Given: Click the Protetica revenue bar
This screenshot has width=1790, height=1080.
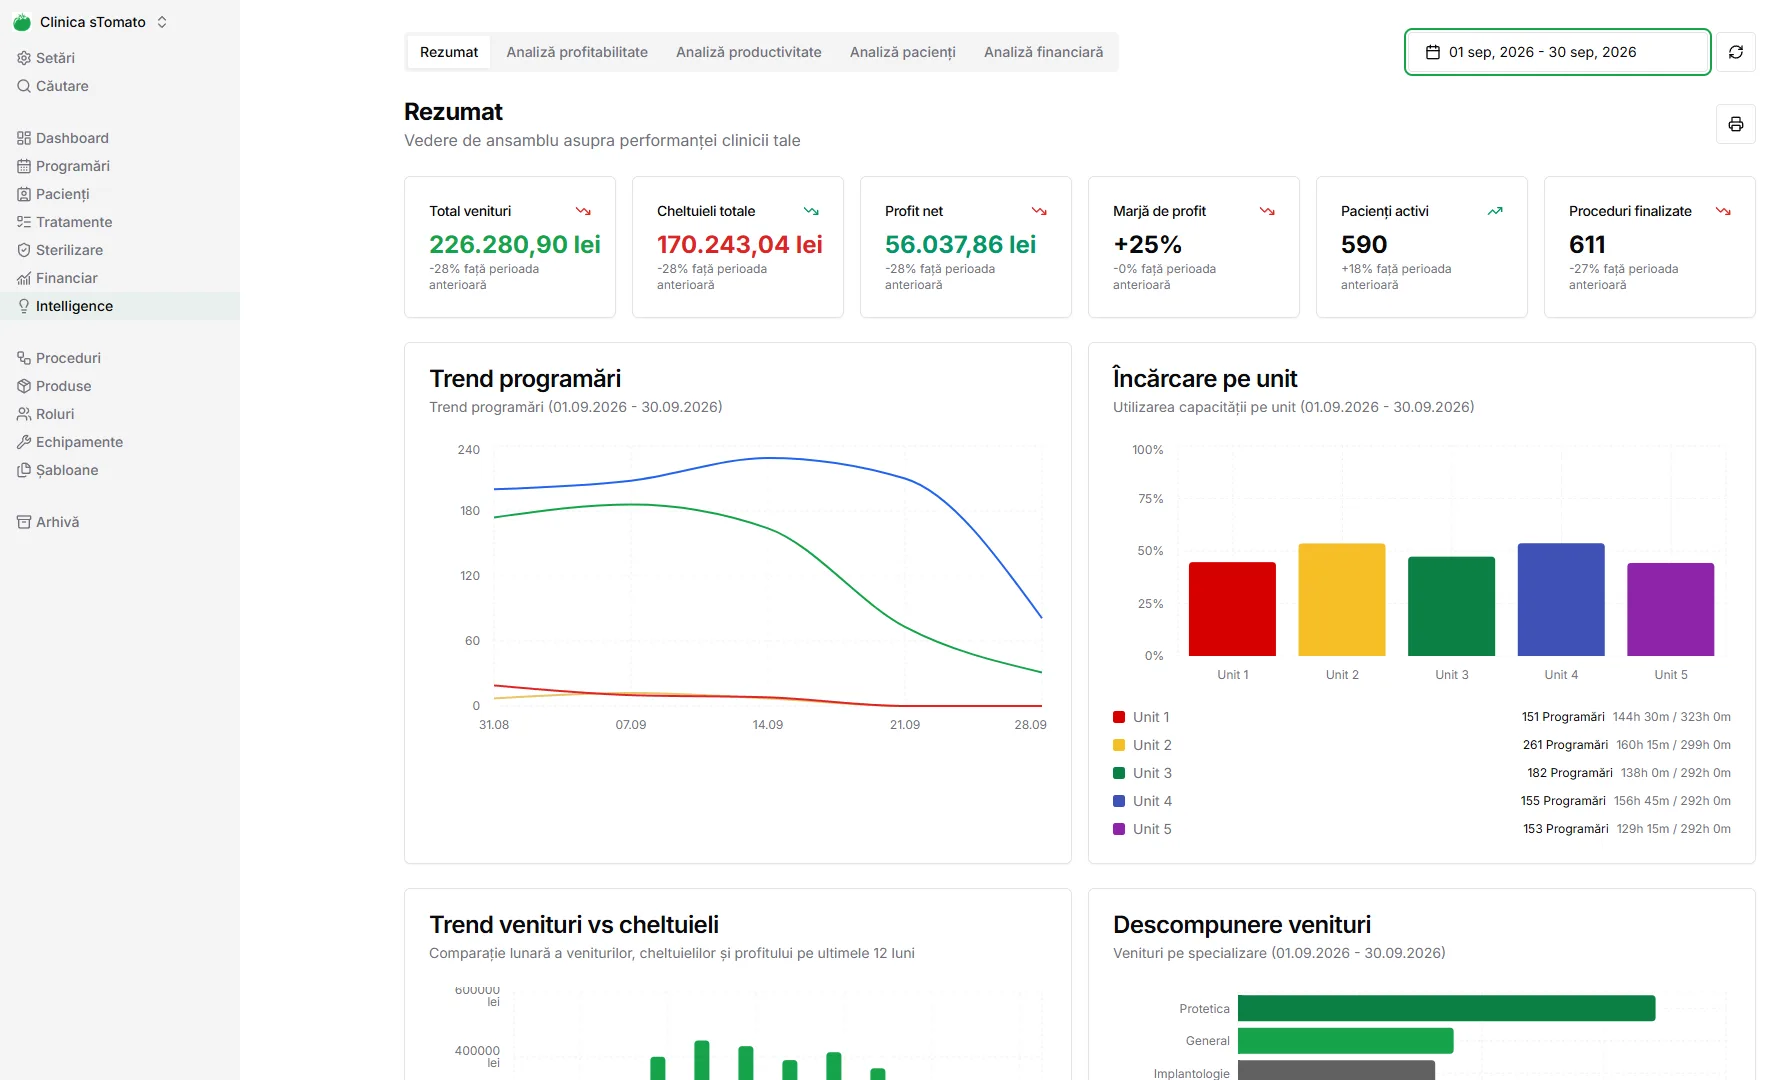Looking at the screenshot, I should pos(1446,1008).
